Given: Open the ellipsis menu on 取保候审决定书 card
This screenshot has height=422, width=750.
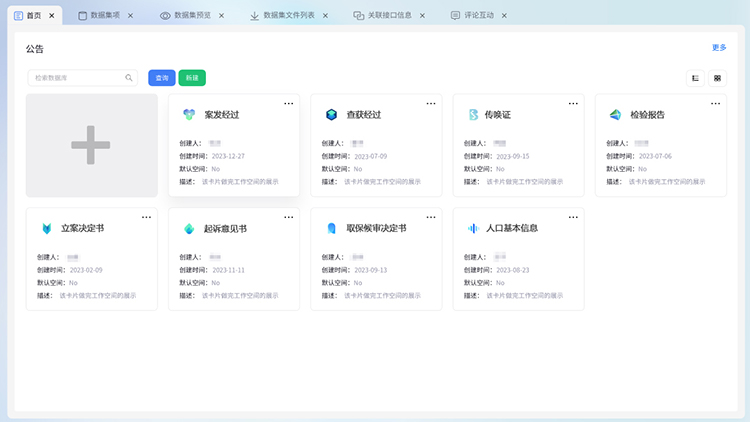Looking at the screenshot, I should coord(431,217).
